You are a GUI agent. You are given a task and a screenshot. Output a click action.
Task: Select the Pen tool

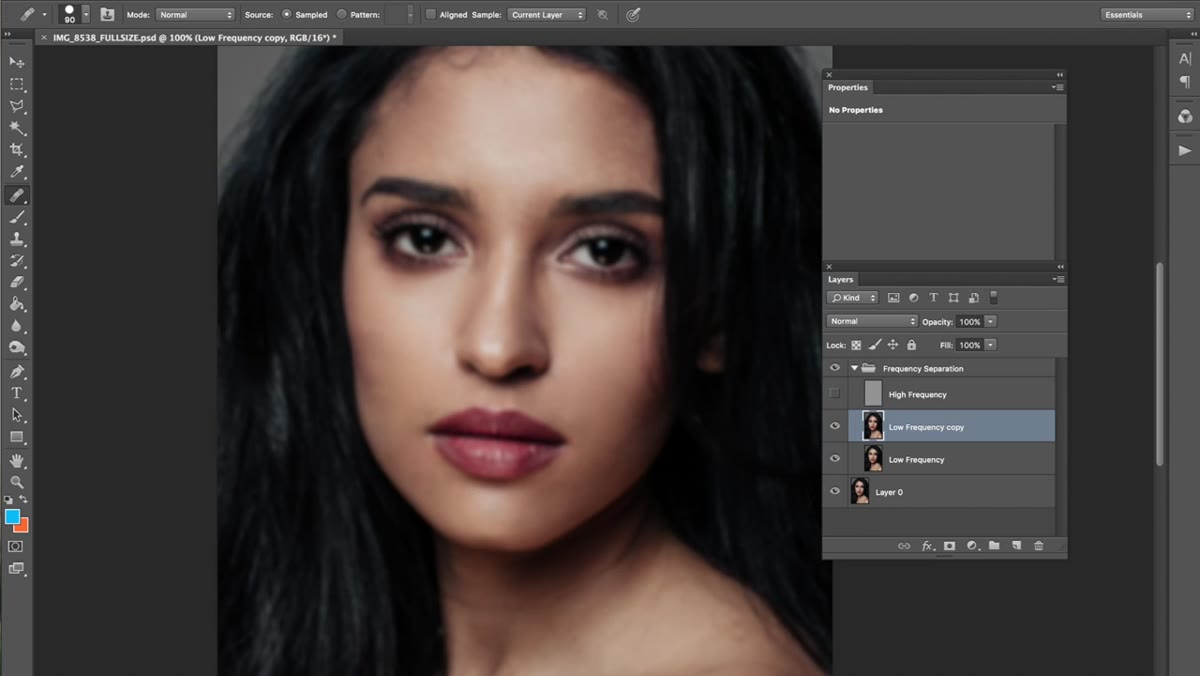(x=17, y=372)
